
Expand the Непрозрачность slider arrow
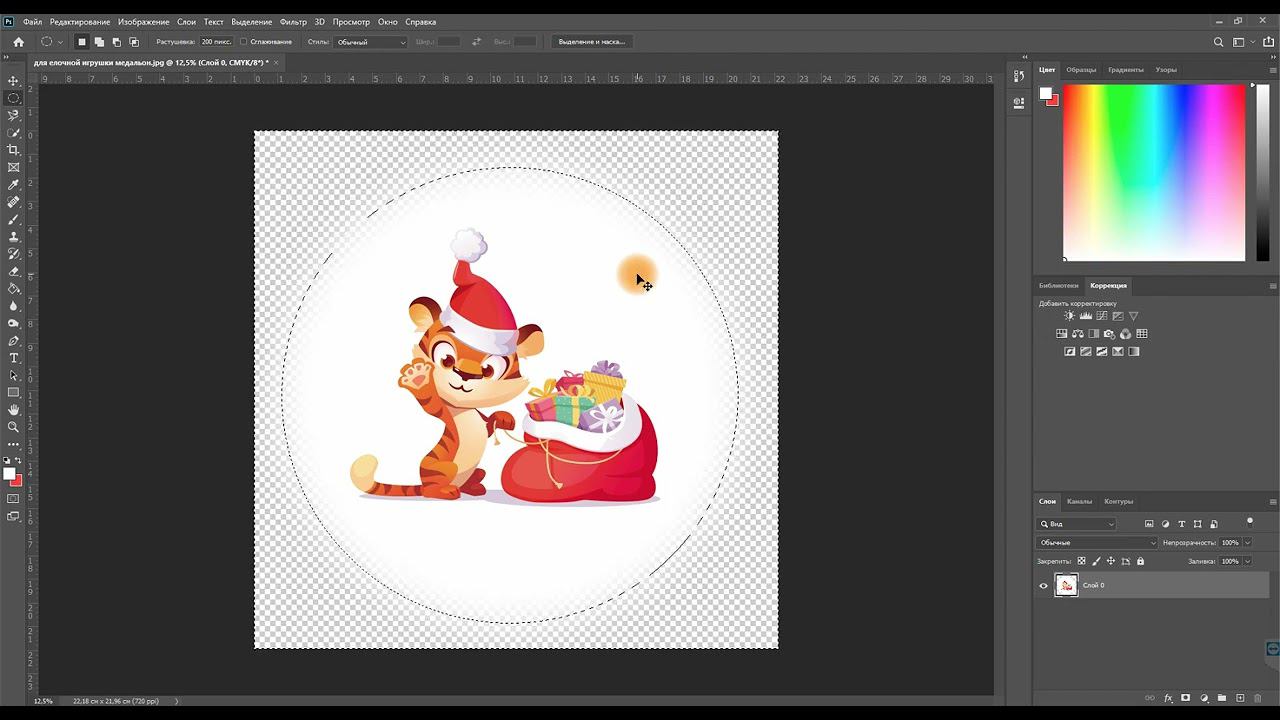1248,543
